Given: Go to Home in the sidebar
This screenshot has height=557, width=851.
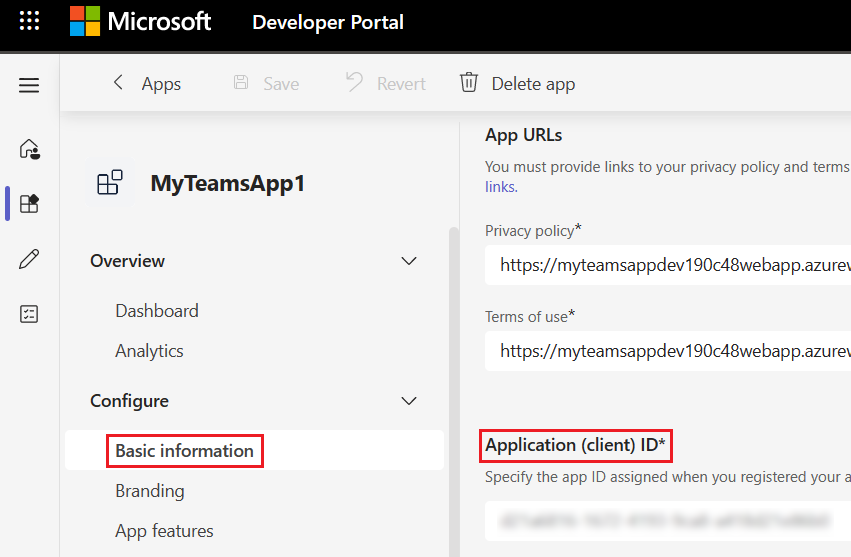Looking at the screenshot, I should click(29, 149).
